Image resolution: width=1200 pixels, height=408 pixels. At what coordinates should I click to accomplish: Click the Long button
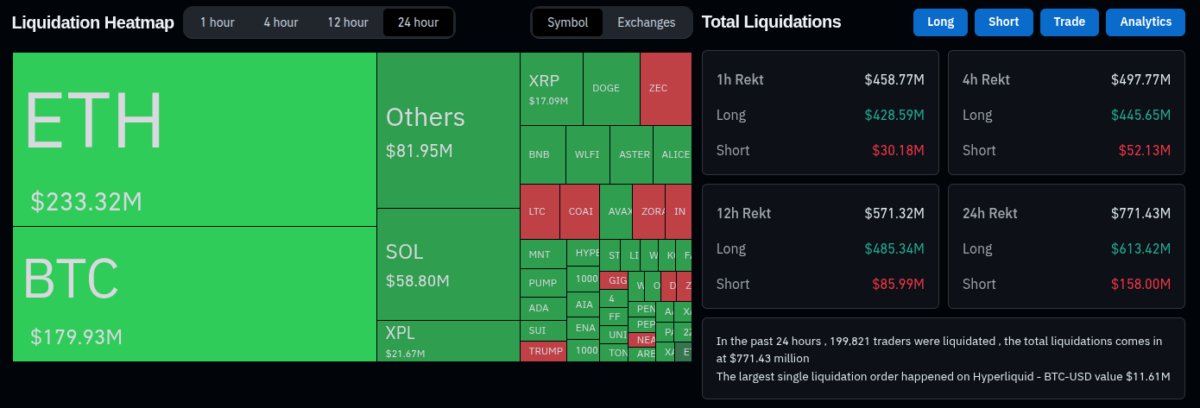(940, 22)
